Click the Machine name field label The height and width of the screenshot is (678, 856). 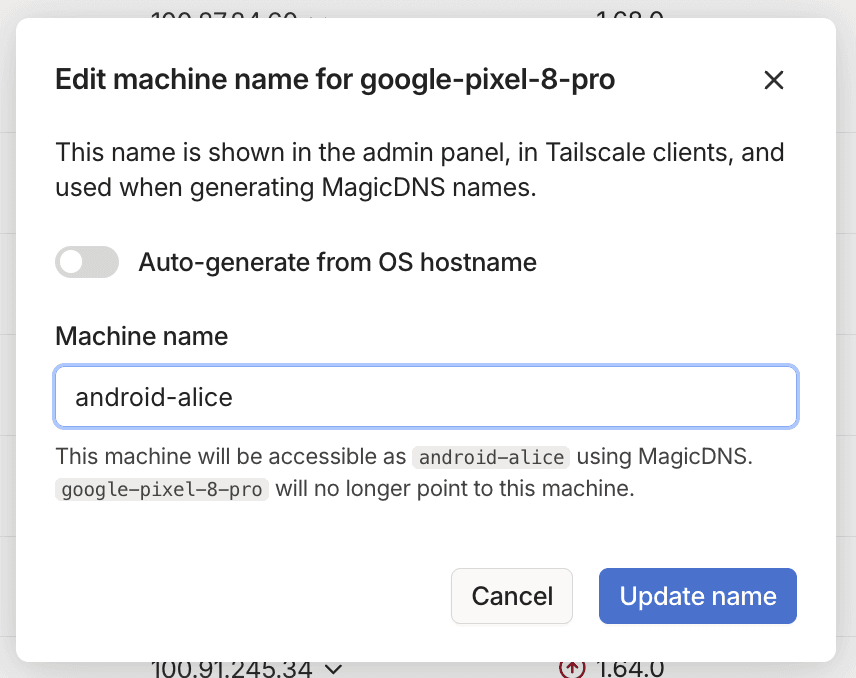click(x=141, y=337)
